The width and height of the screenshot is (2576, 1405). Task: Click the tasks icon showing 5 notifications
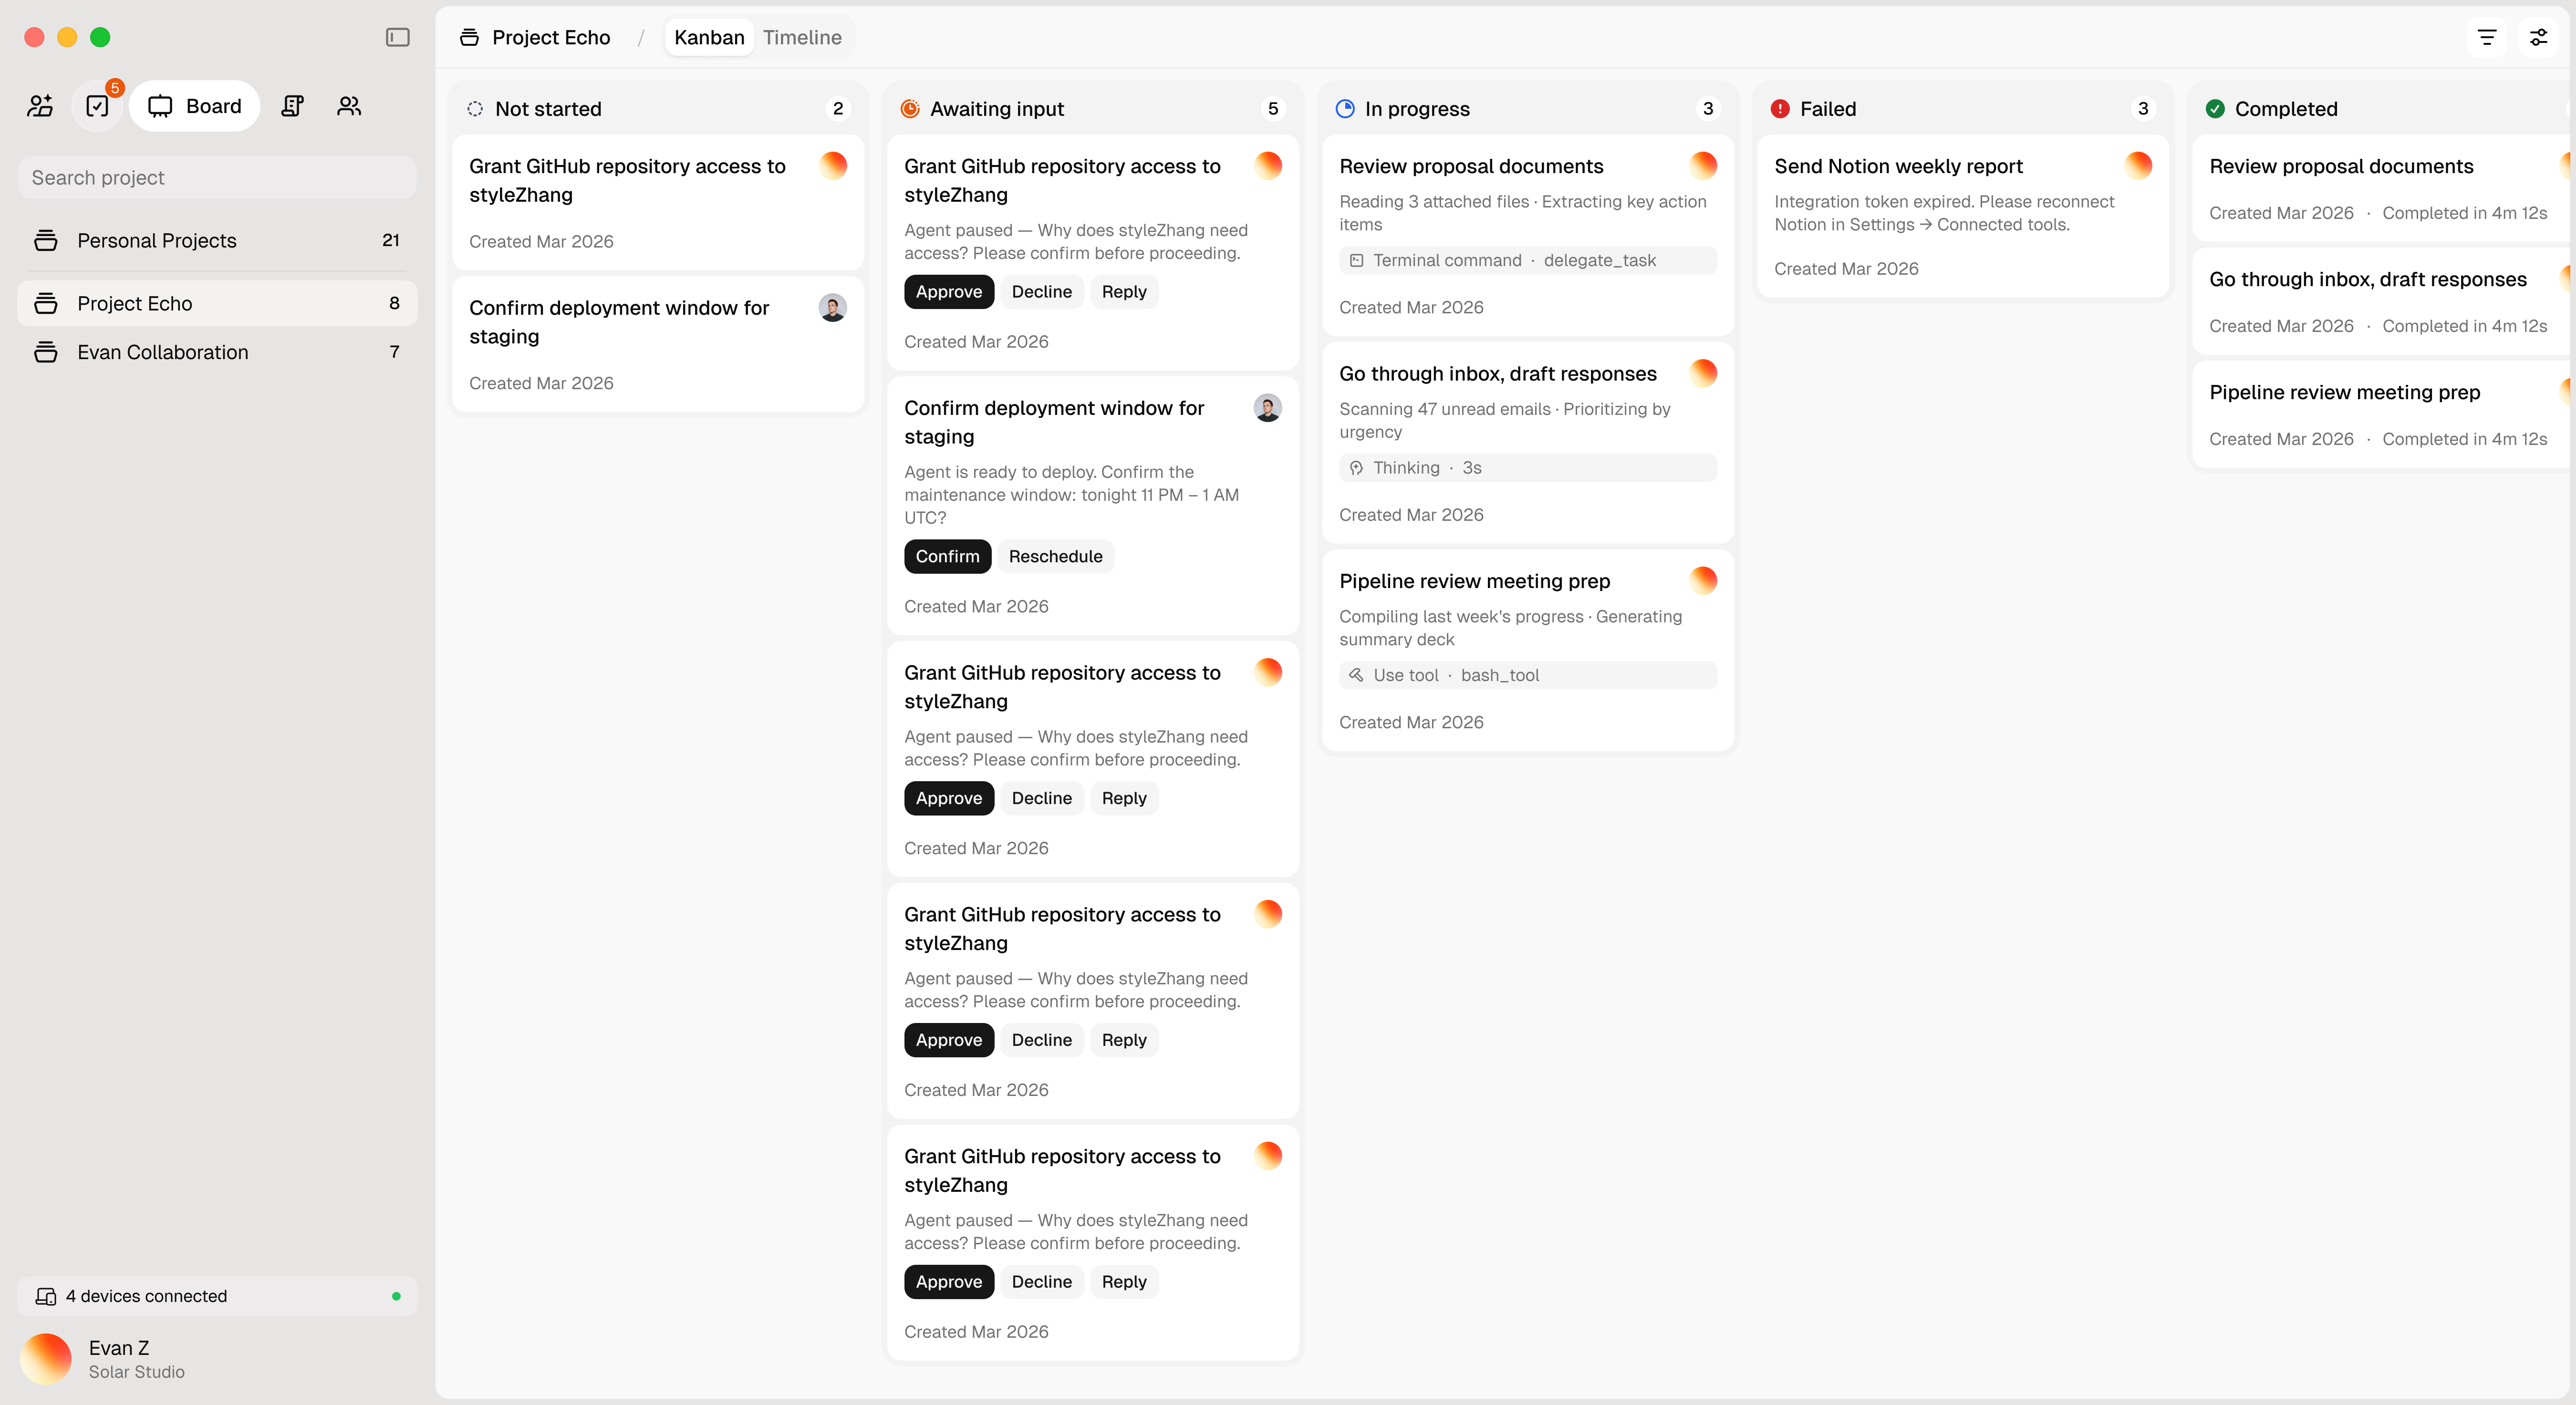pyautogui.click(x=97, y=105)
